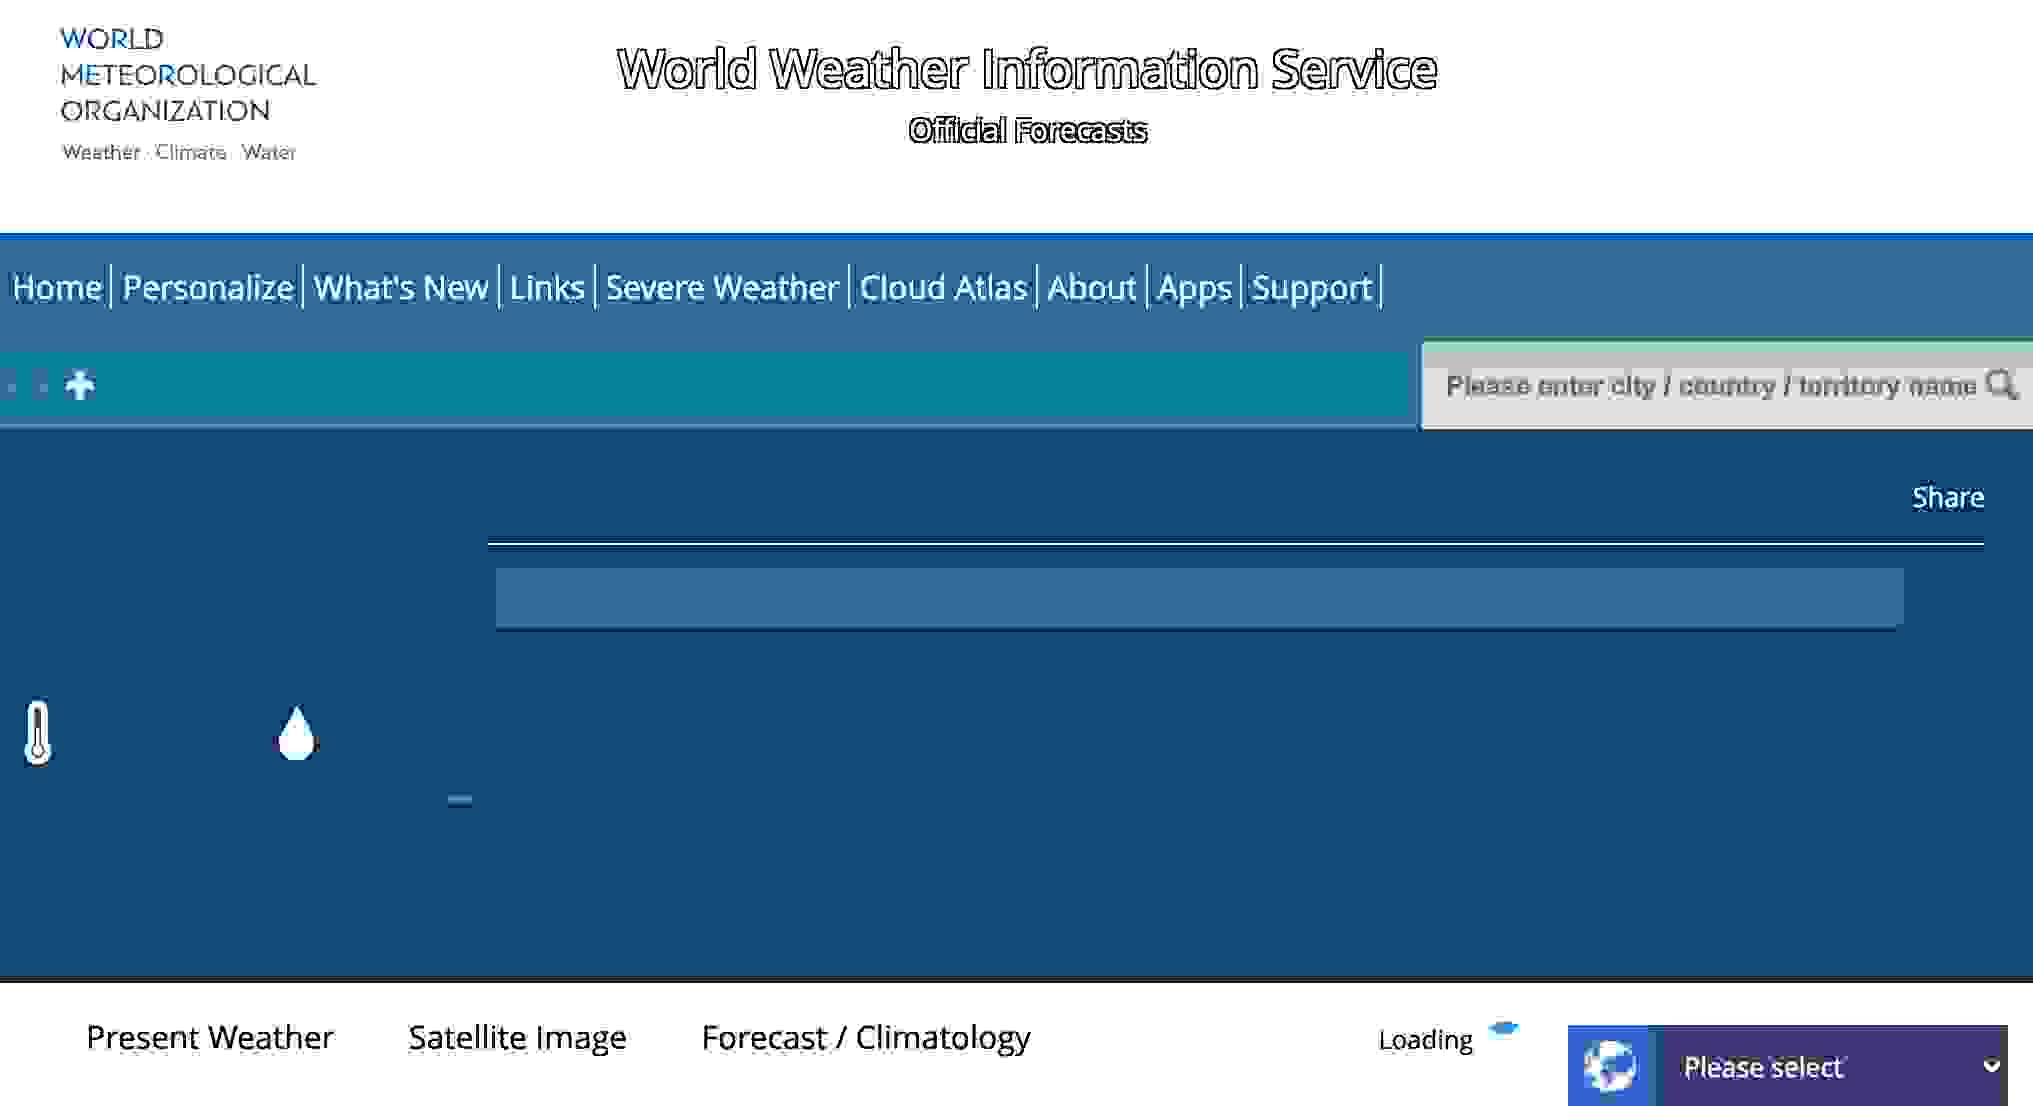Open the Apps page
Screen dimensions: 2033x1106
1194,289
